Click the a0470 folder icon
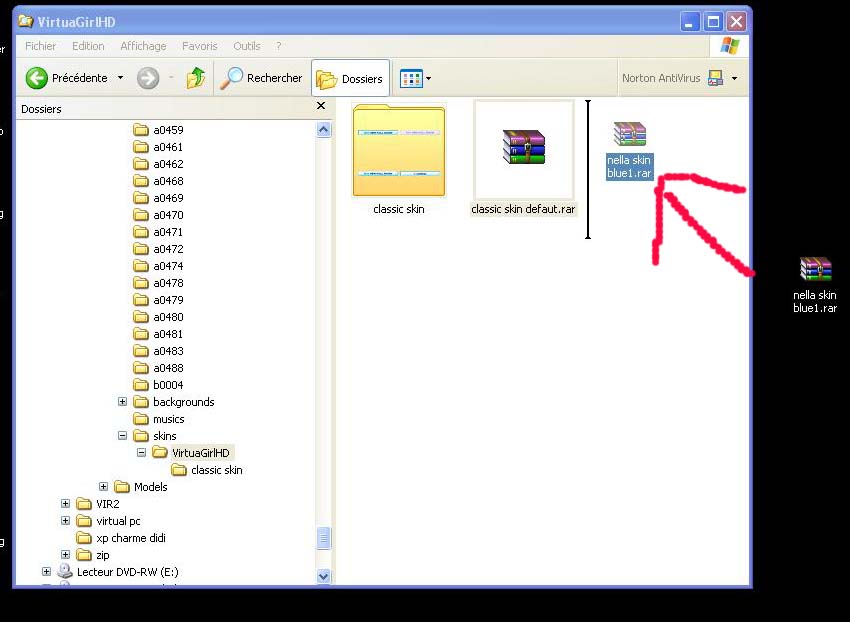 [x=141, y=215]
